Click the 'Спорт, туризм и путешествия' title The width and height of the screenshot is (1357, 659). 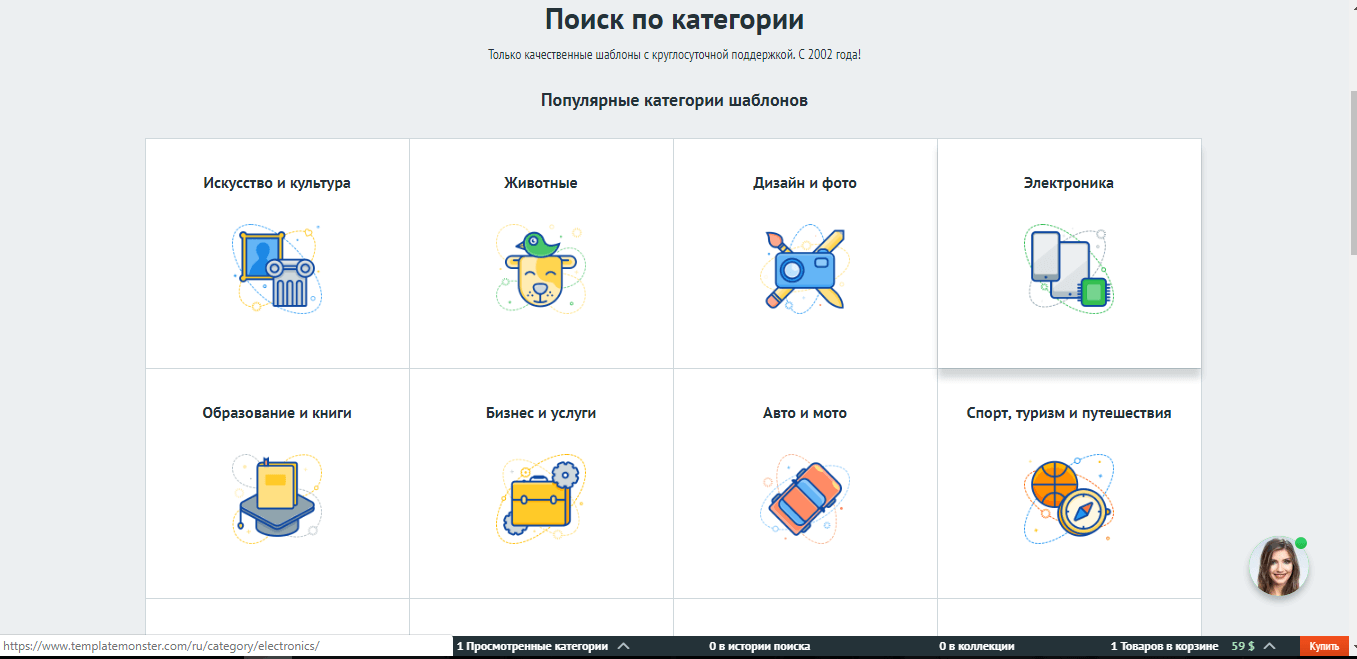pos(1069,413)
